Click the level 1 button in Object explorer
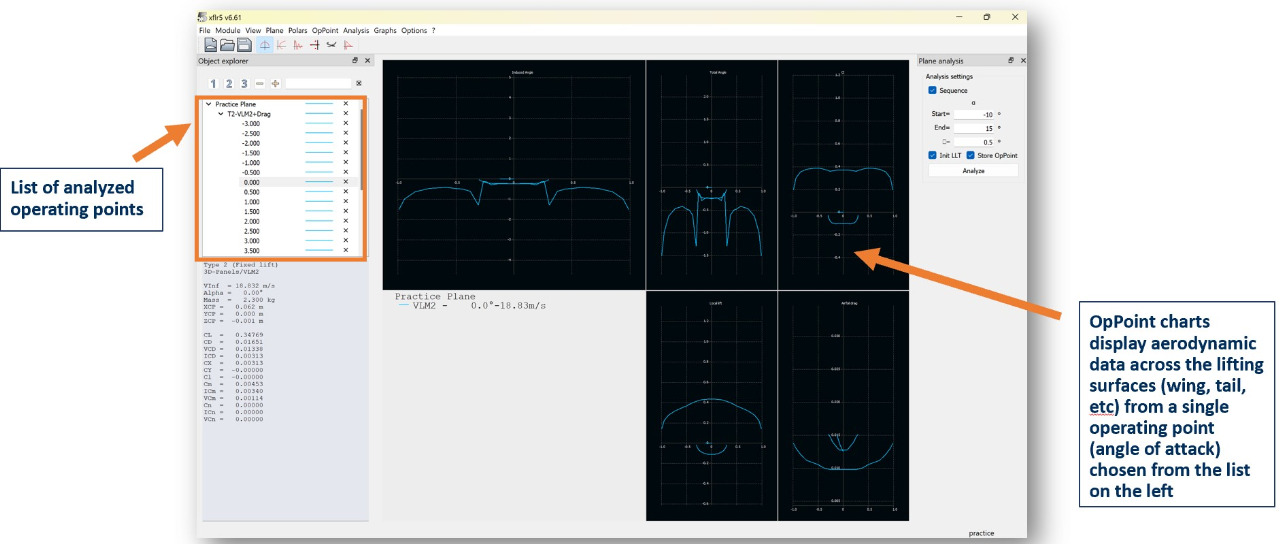Viewport: 1280px width, 544px height. point(213,83)
